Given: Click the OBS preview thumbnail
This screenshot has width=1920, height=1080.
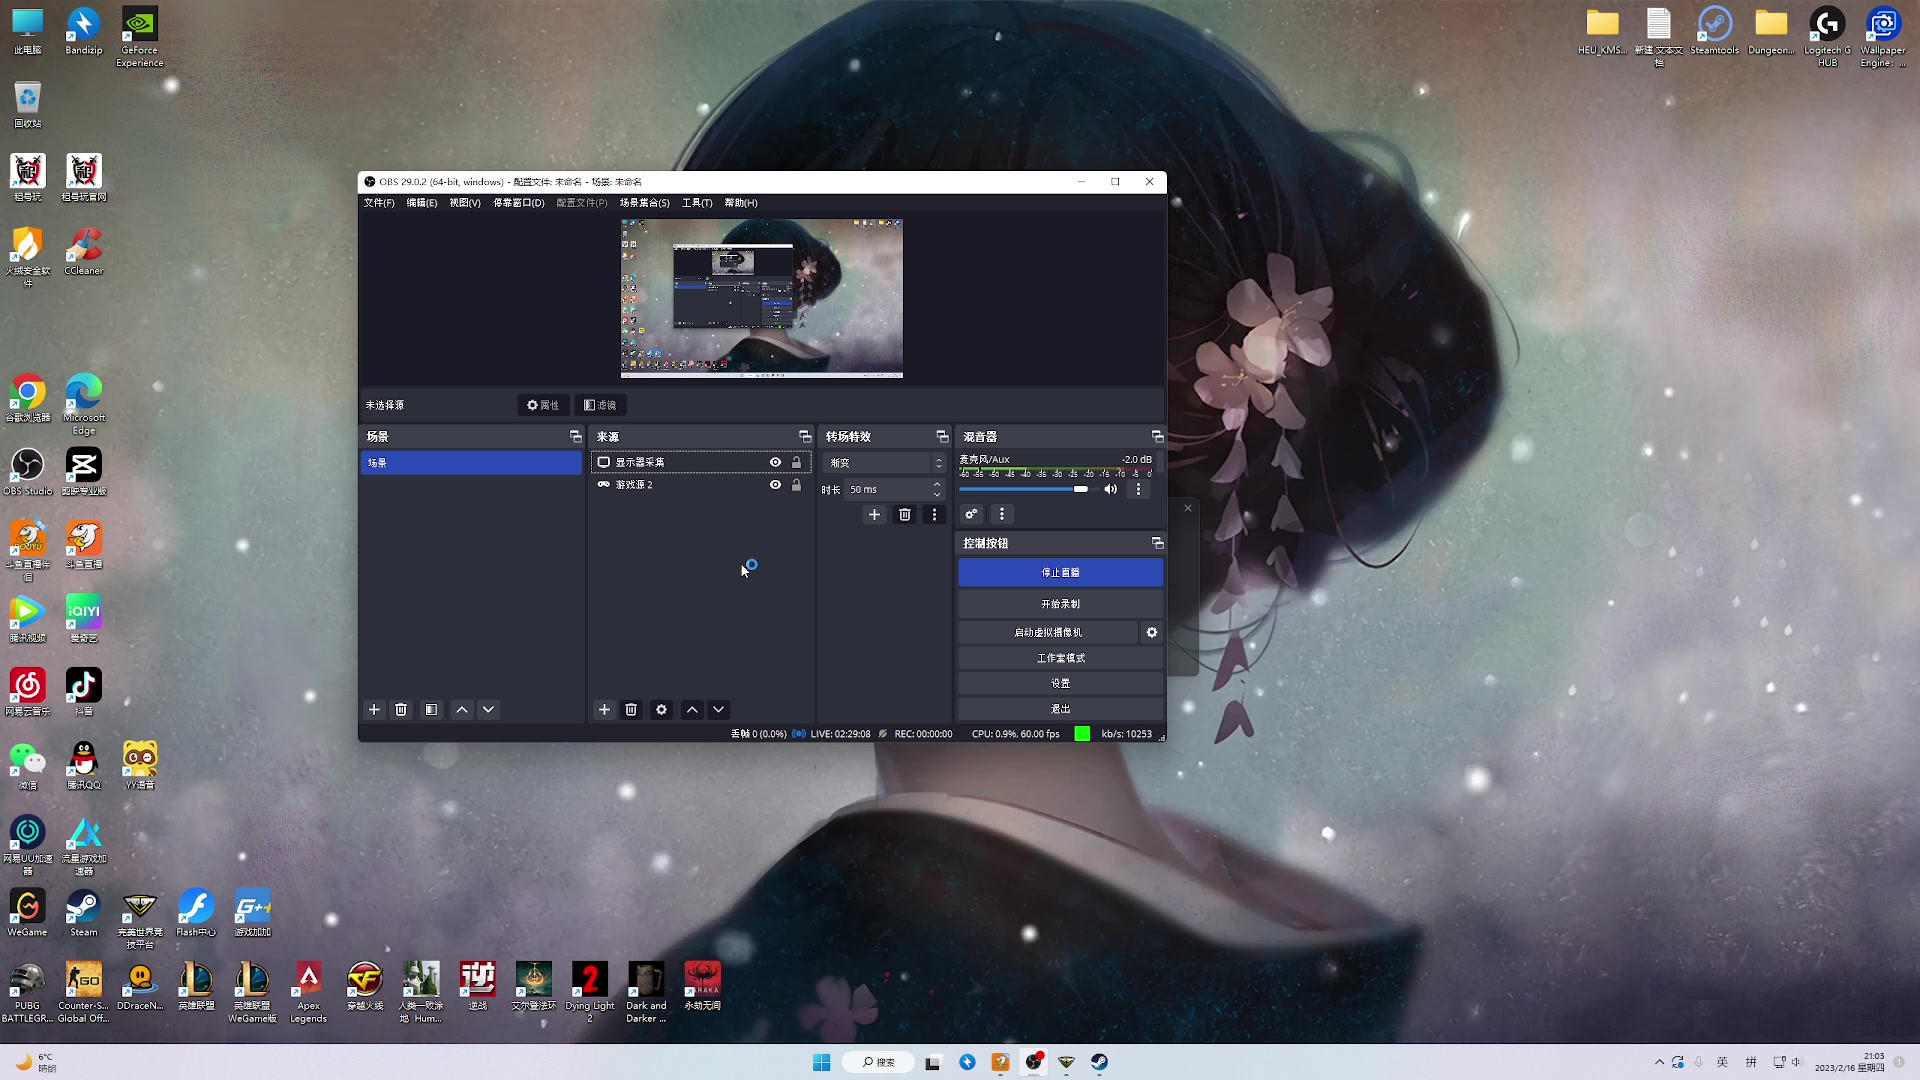Looking at the screenshot, I should [x=761, y=297].
